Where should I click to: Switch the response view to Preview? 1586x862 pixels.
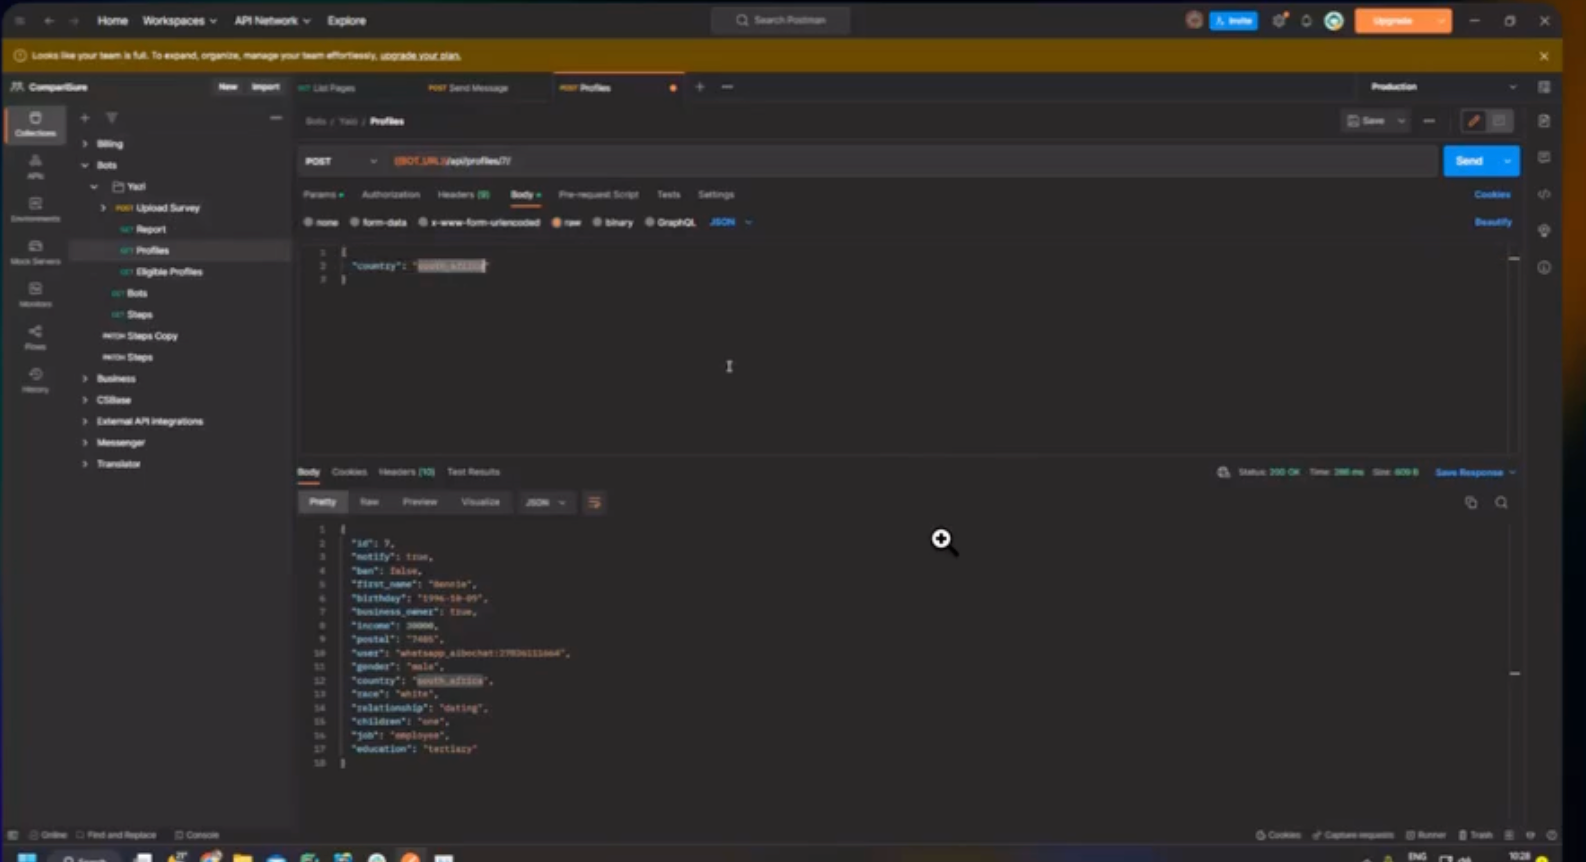(420, 502)
